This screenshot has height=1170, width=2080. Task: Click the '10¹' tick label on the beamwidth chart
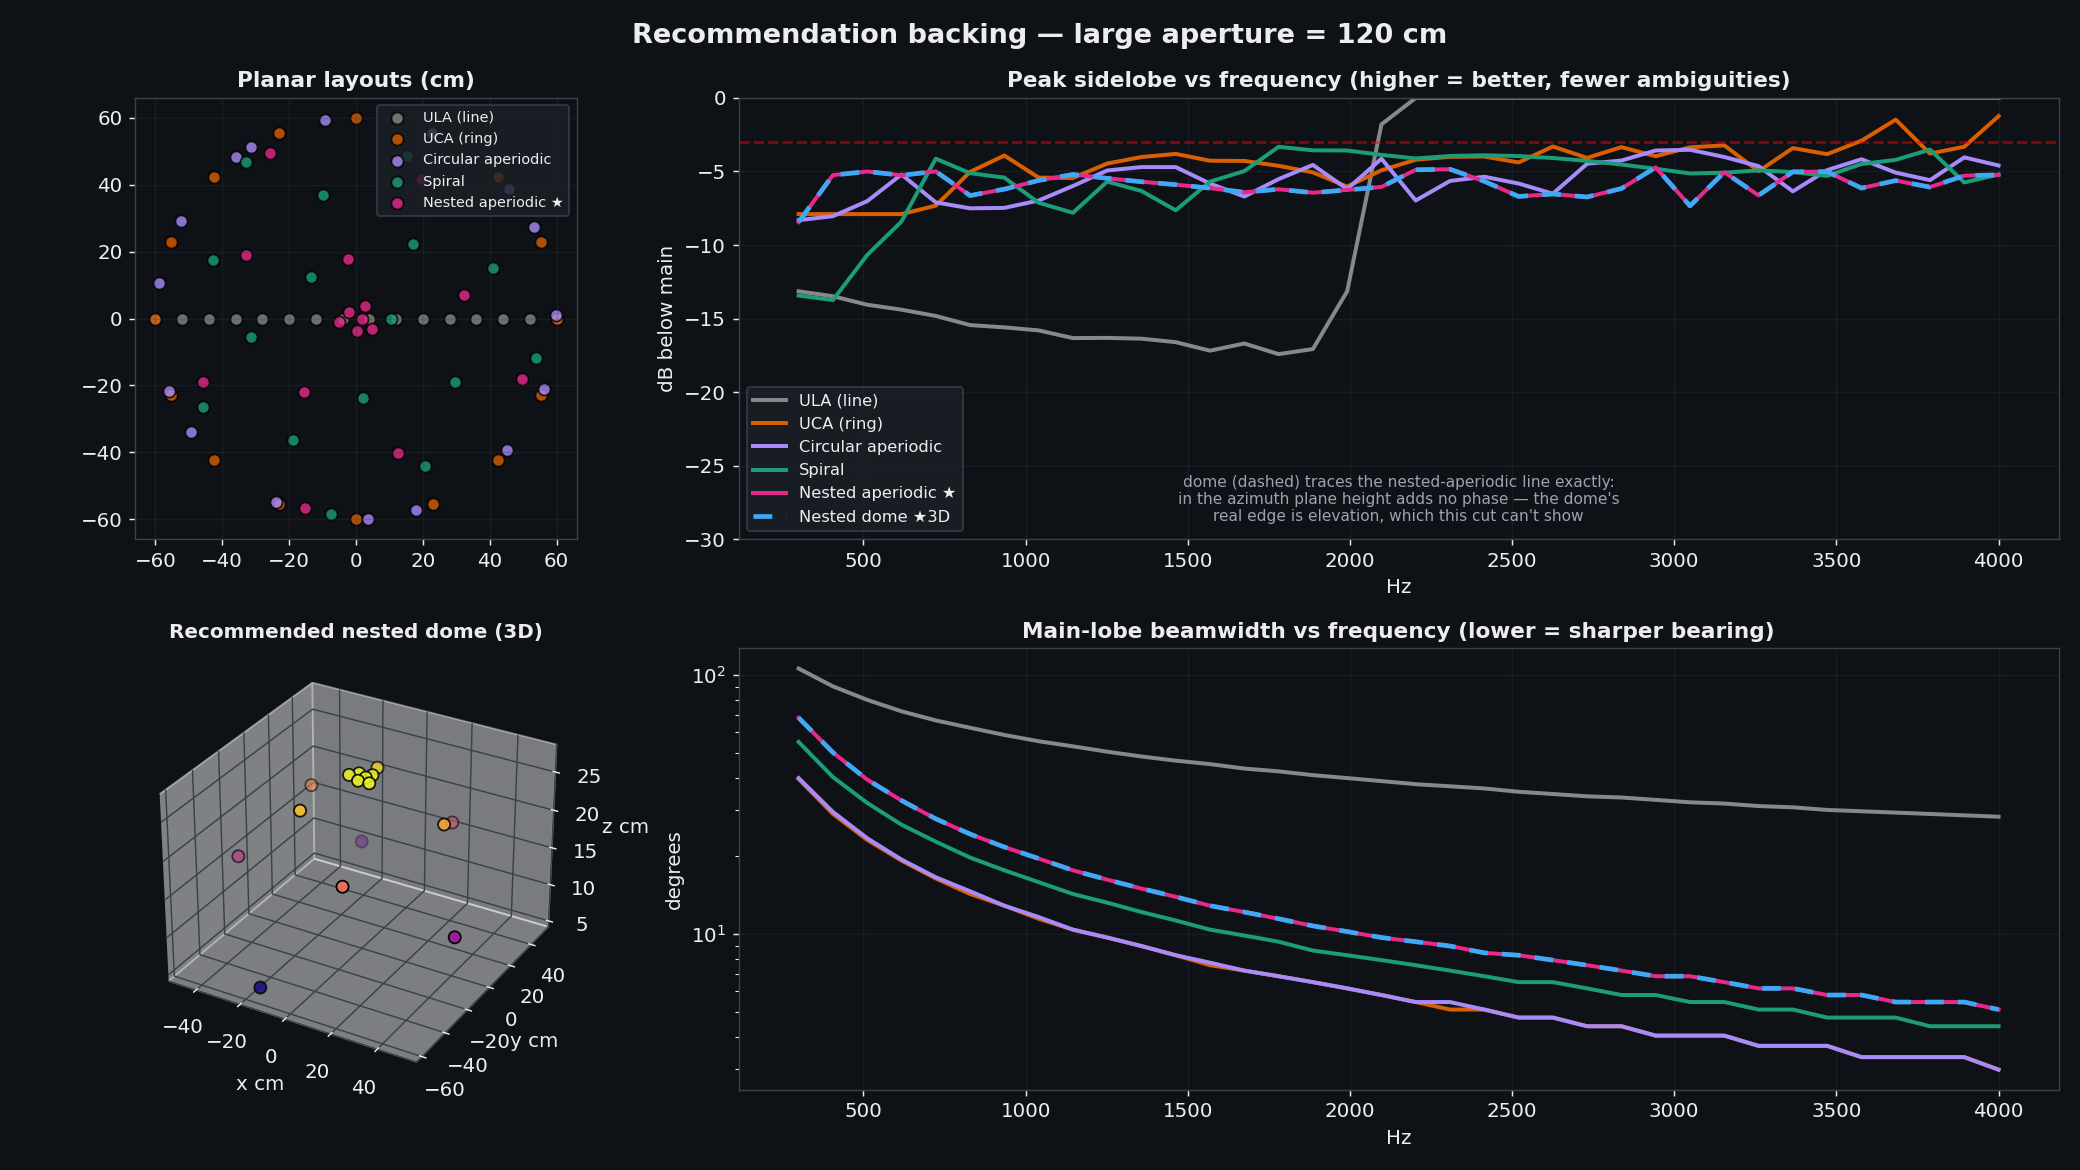(707, 934)
